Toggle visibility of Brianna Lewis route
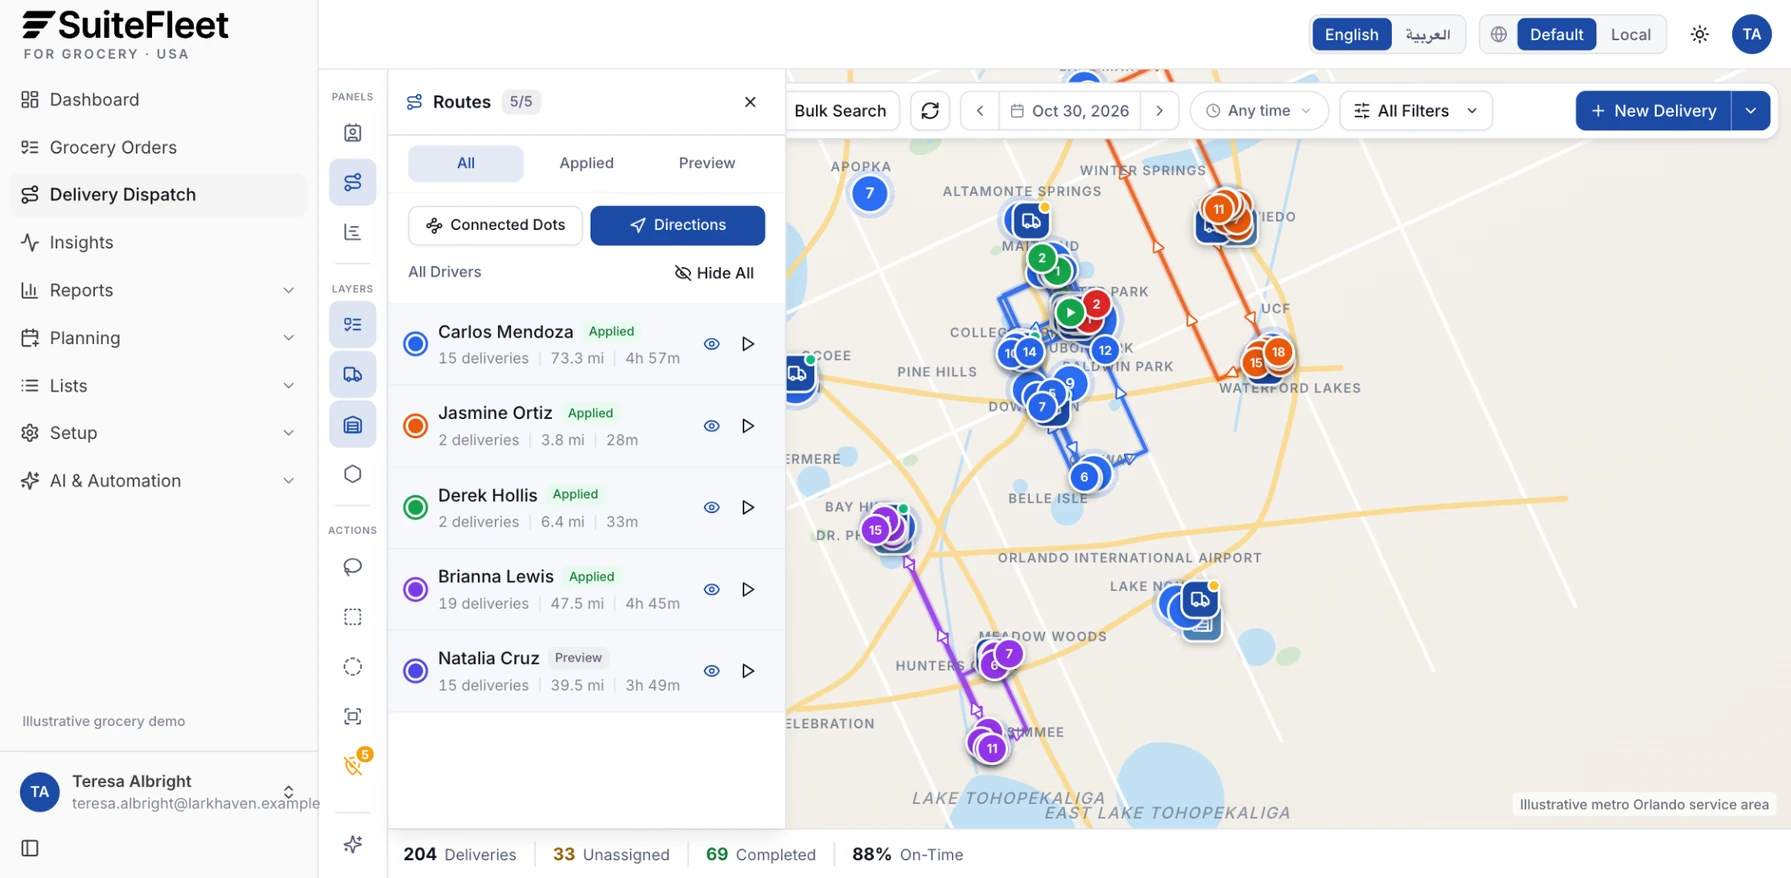 point(711,590)
